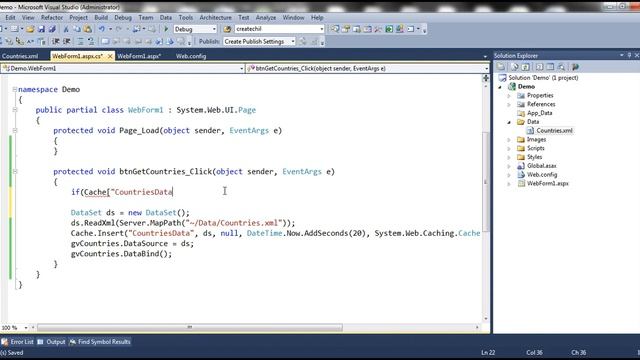This screenshot has height=360, width=640.
Task: Expand the Properties node in Solution Explorer
Action: [509, 96]
